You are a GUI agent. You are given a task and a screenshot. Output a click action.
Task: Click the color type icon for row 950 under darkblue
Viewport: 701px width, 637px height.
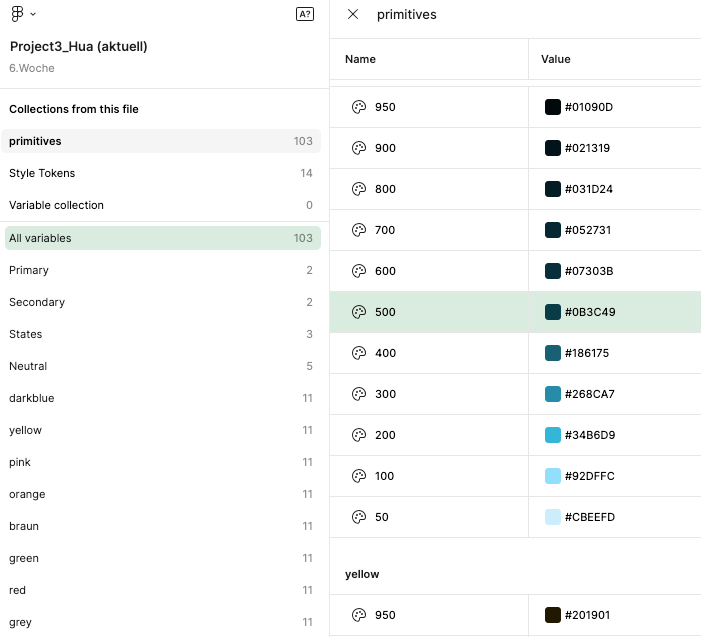tap(359, 107)
